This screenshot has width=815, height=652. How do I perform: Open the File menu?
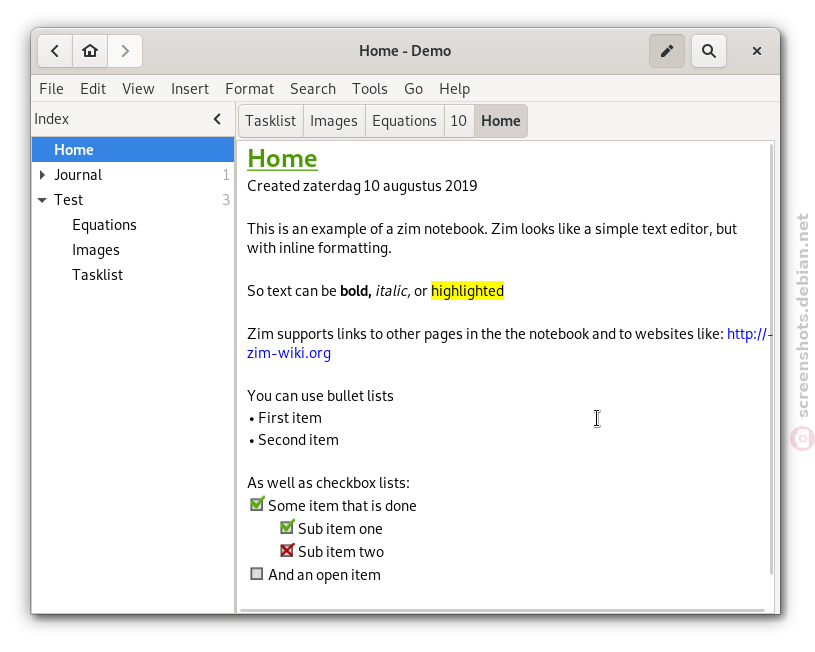[51, 89]
